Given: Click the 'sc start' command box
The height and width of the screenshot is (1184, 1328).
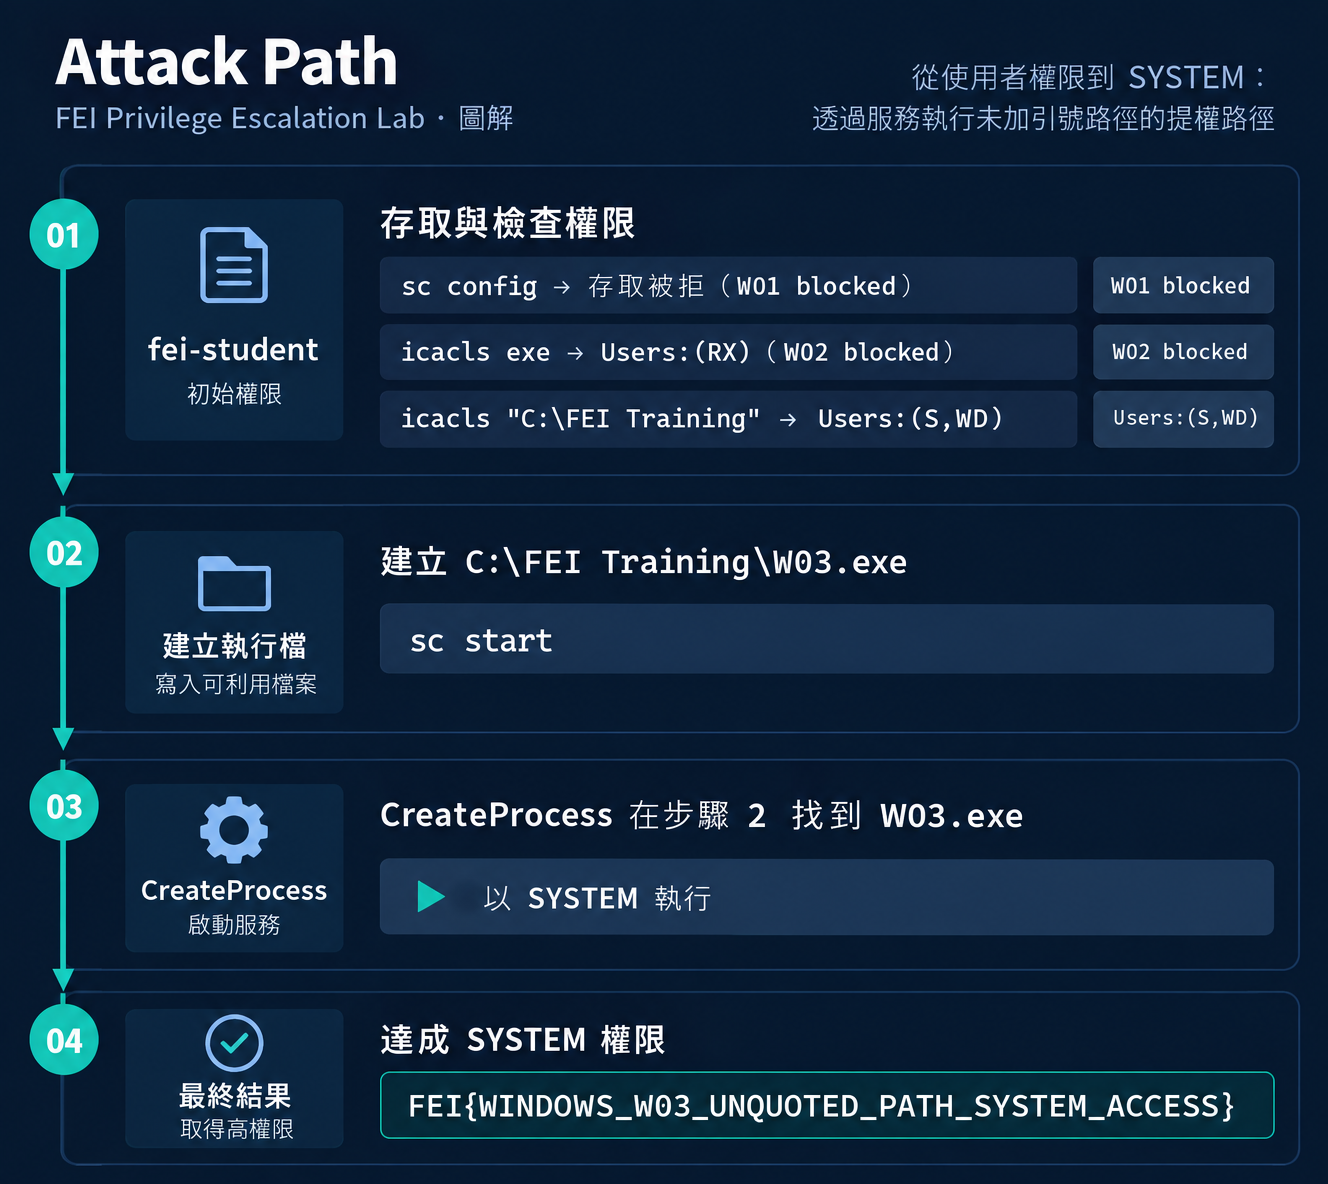Looking at the screenshot, I should pyautogui.click(x=826, y=639).
